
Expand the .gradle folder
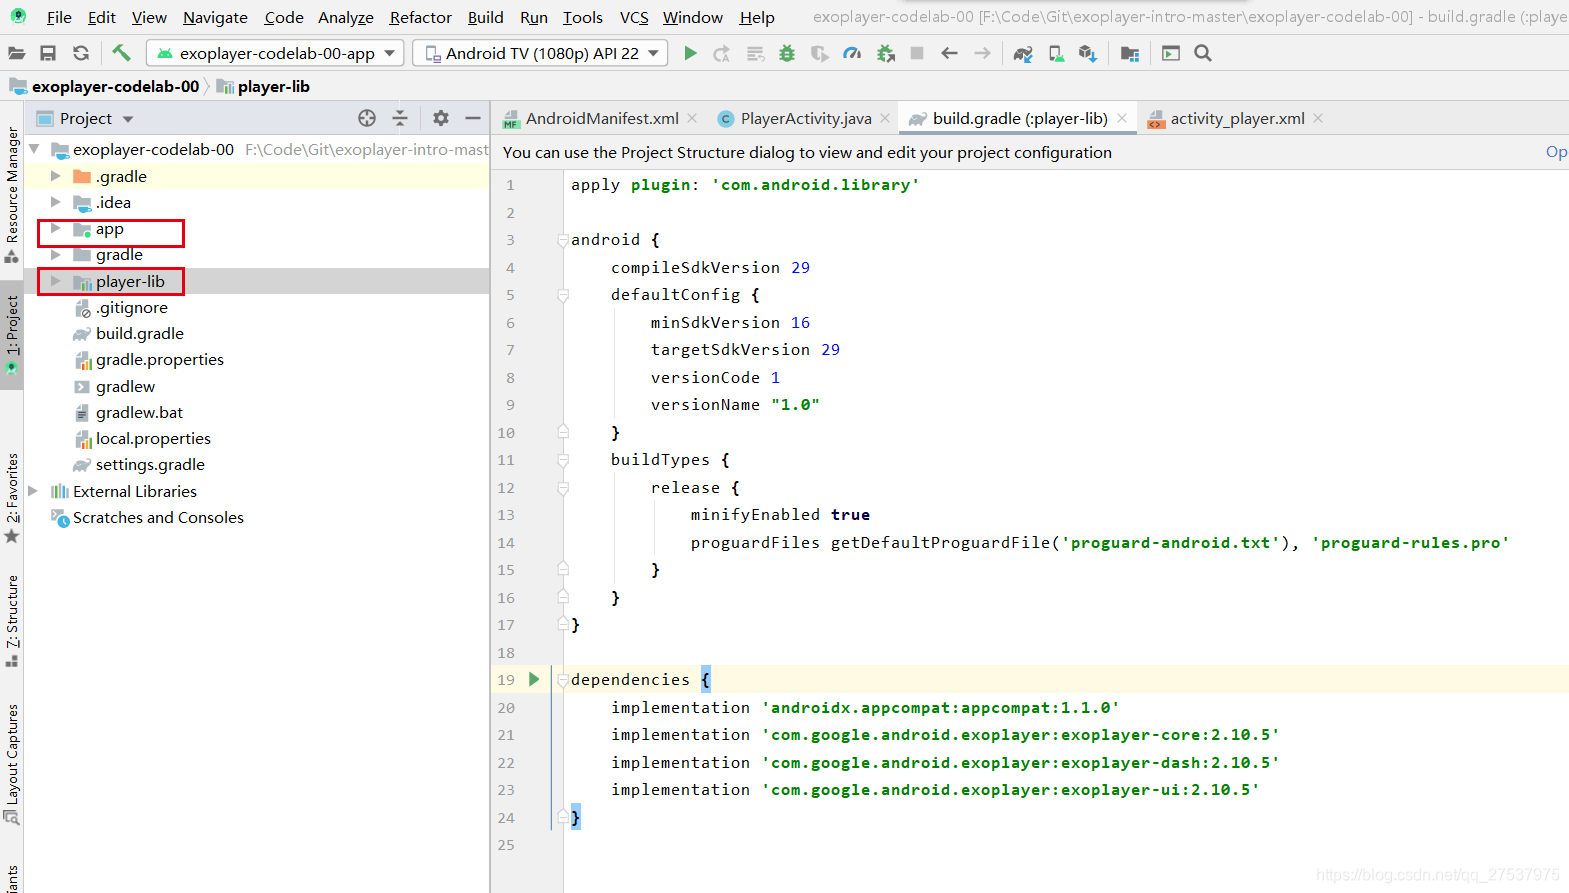click(x=56, y=176)
